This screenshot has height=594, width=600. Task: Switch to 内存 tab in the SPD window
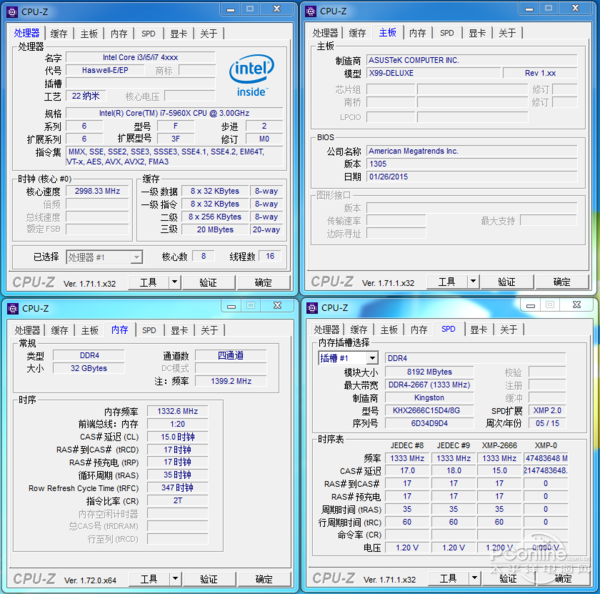pyautogui.click(x=419, y=330)
